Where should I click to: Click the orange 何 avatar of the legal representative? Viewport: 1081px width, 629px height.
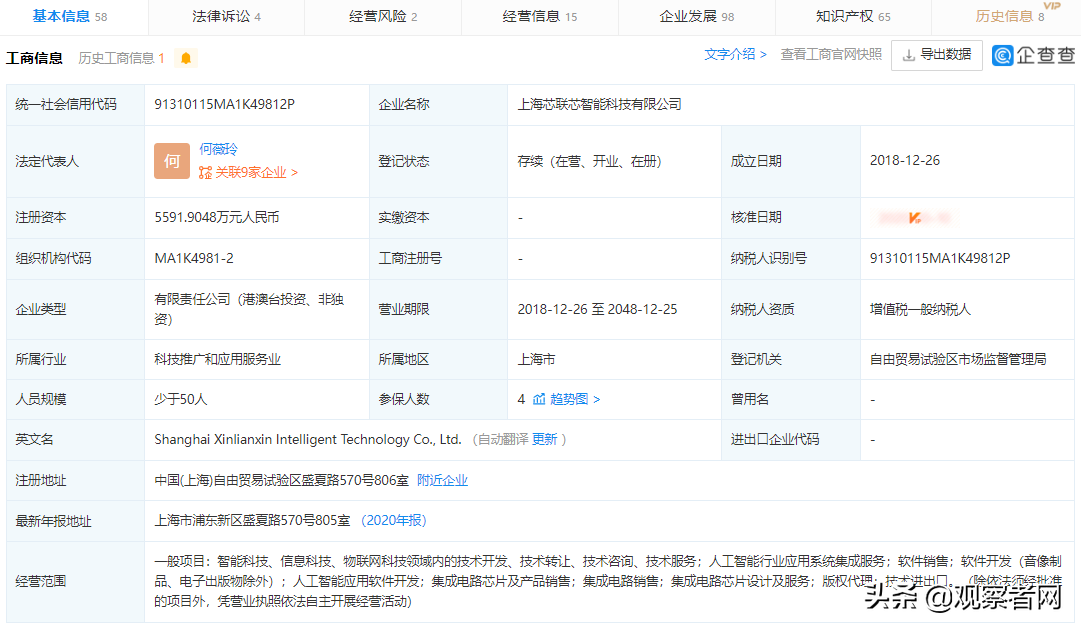click(x=171, y=161)
